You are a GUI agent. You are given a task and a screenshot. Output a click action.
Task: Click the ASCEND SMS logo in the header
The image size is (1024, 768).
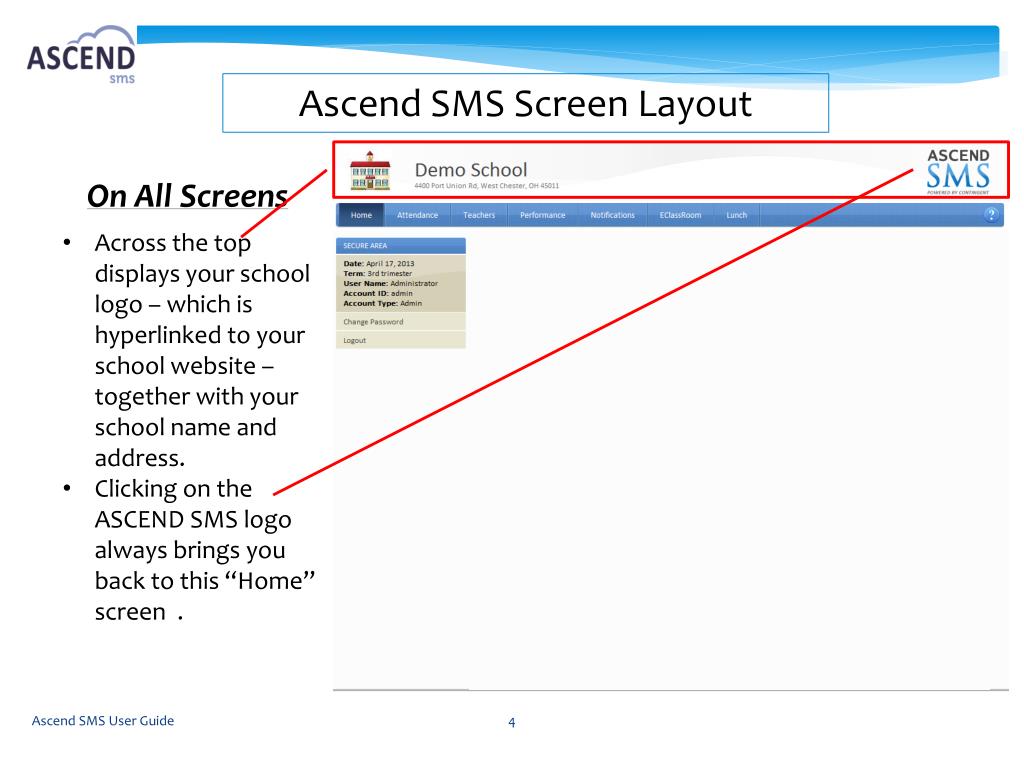tap(958, 172)
